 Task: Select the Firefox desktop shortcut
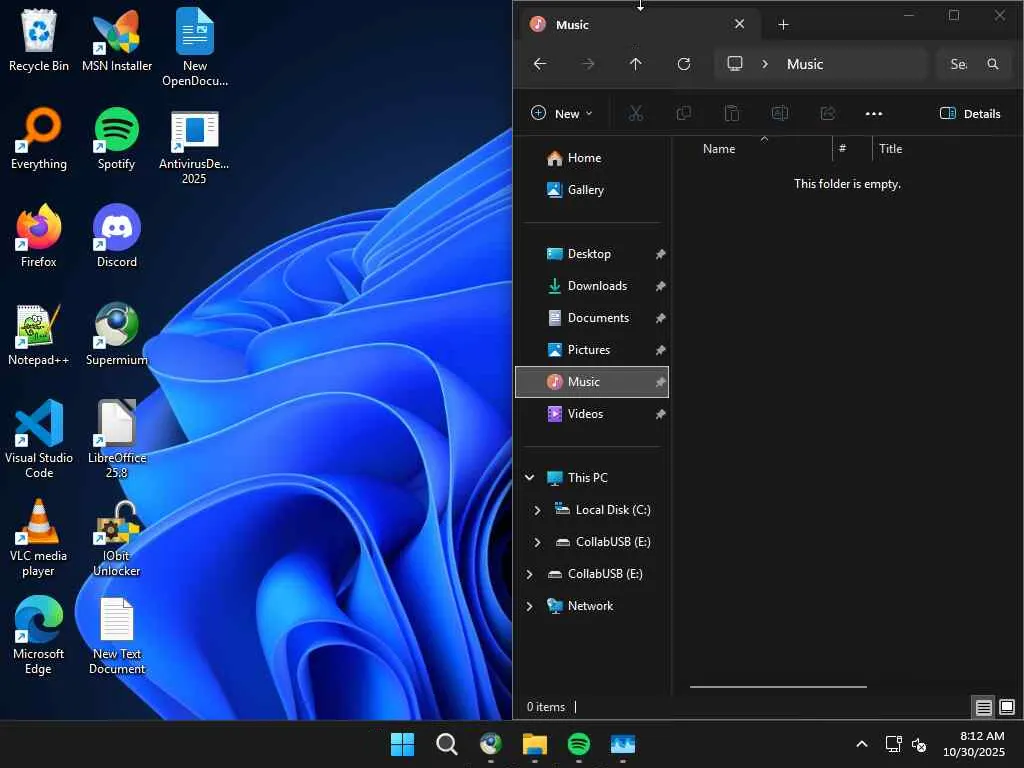pyautogui.click(x=39, y=236)
